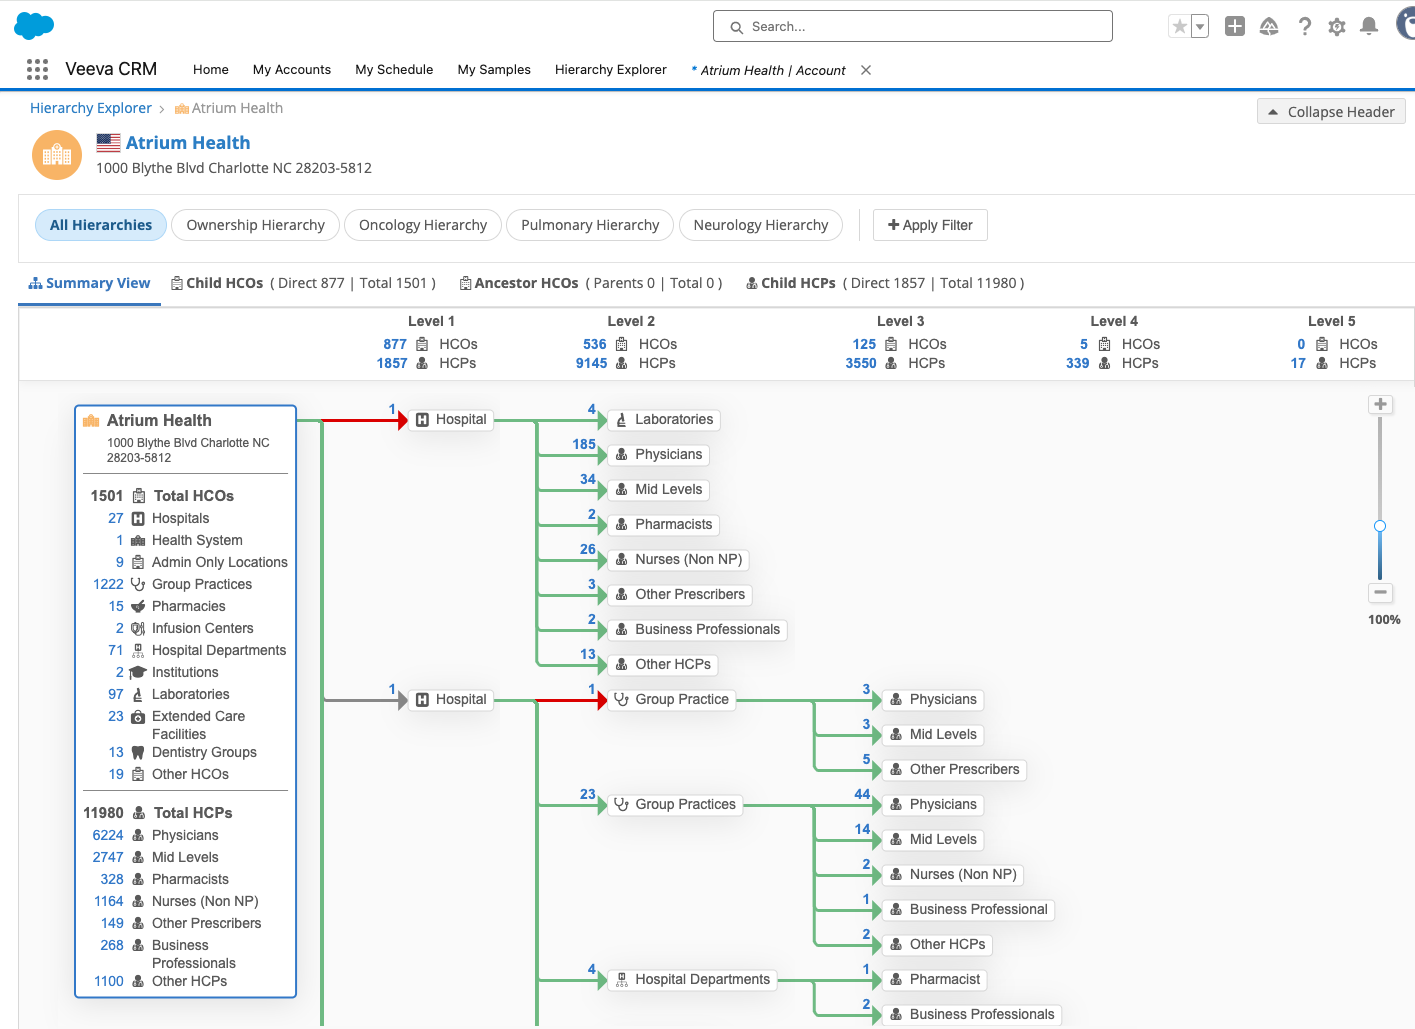The image size is (1415, 1029).
Task: Click the Health System icon in summary
Action: click(138, 540)
